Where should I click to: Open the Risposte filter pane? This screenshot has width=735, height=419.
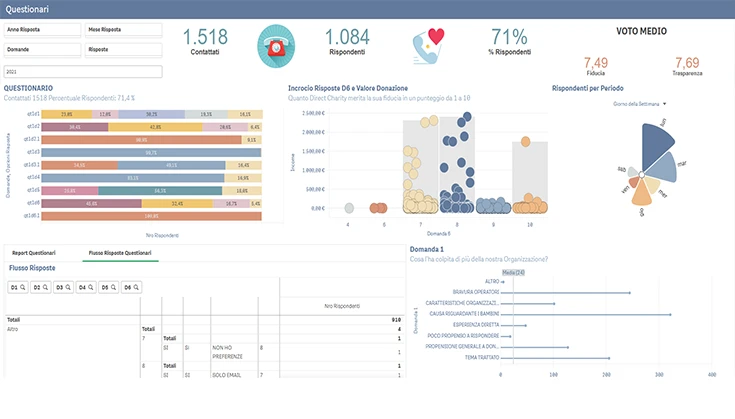124,50
